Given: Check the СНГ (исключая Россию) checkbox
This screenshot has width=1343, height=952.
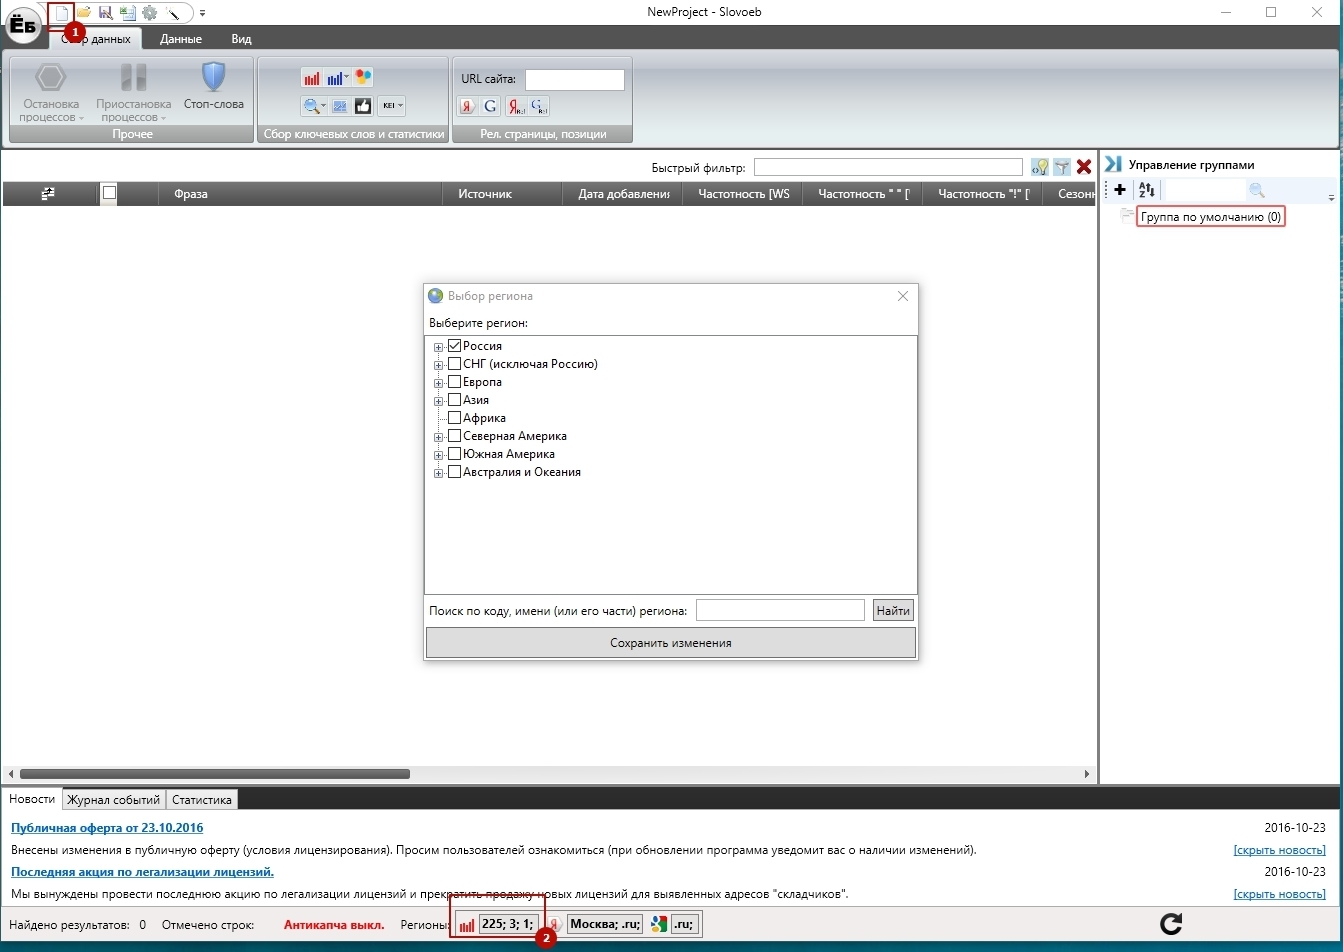Looking at the screenshot, I should (454, 364).
